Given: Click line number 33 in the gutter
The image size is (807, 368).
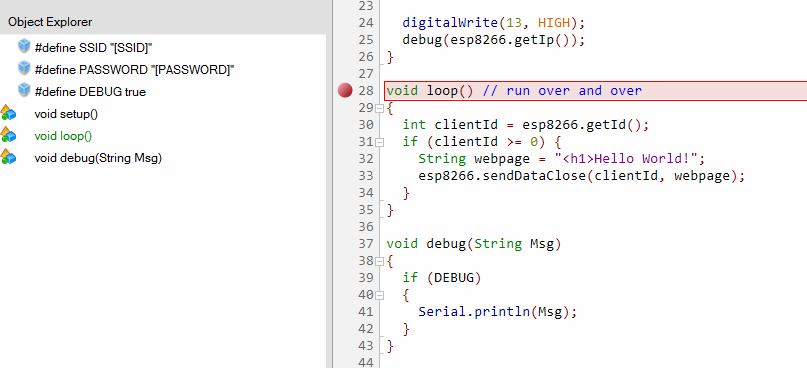Looking at the screenshot, I should [365, 176].
